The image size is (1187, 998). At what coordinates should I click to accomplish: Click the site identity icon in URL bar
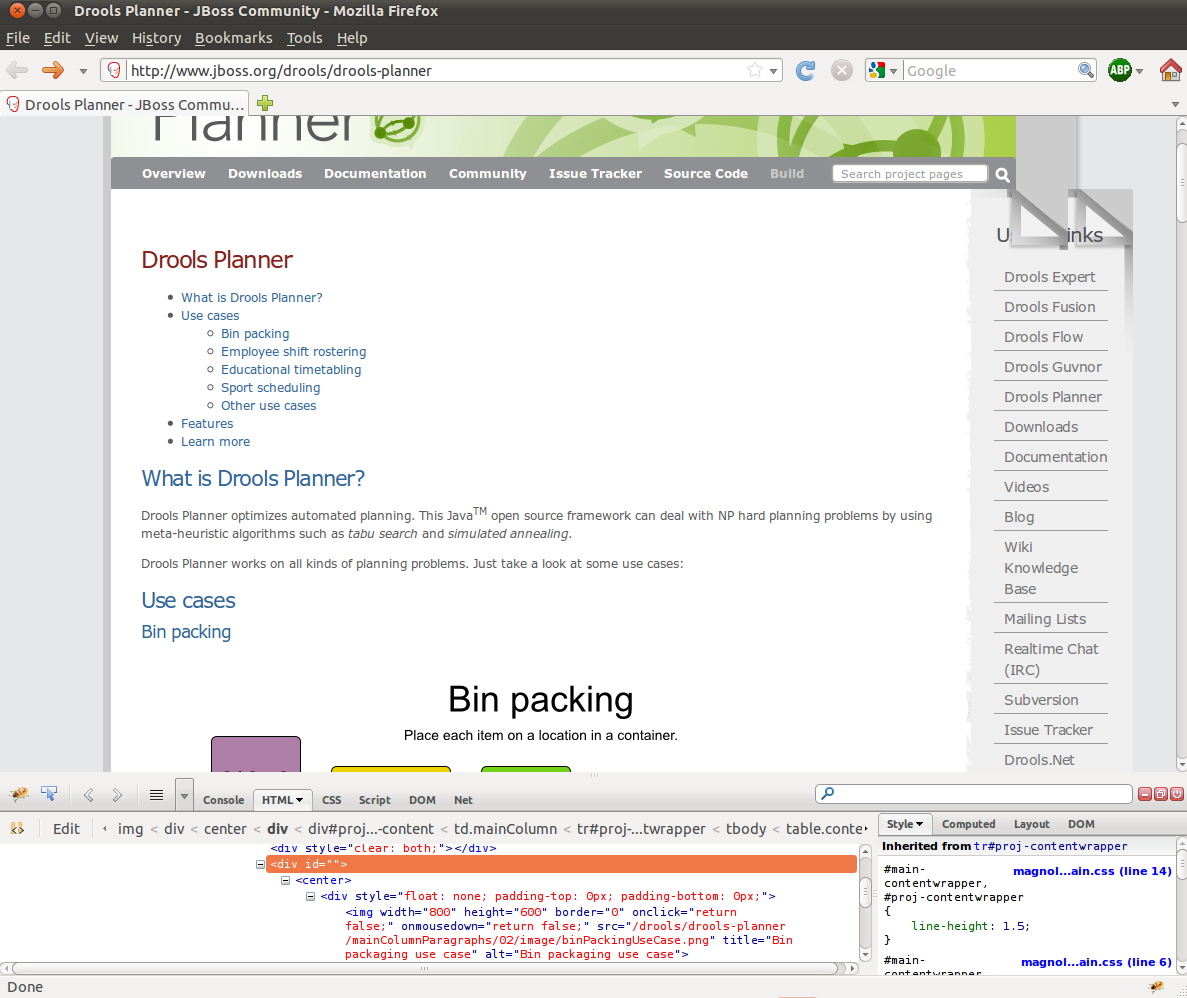(114, 70)
